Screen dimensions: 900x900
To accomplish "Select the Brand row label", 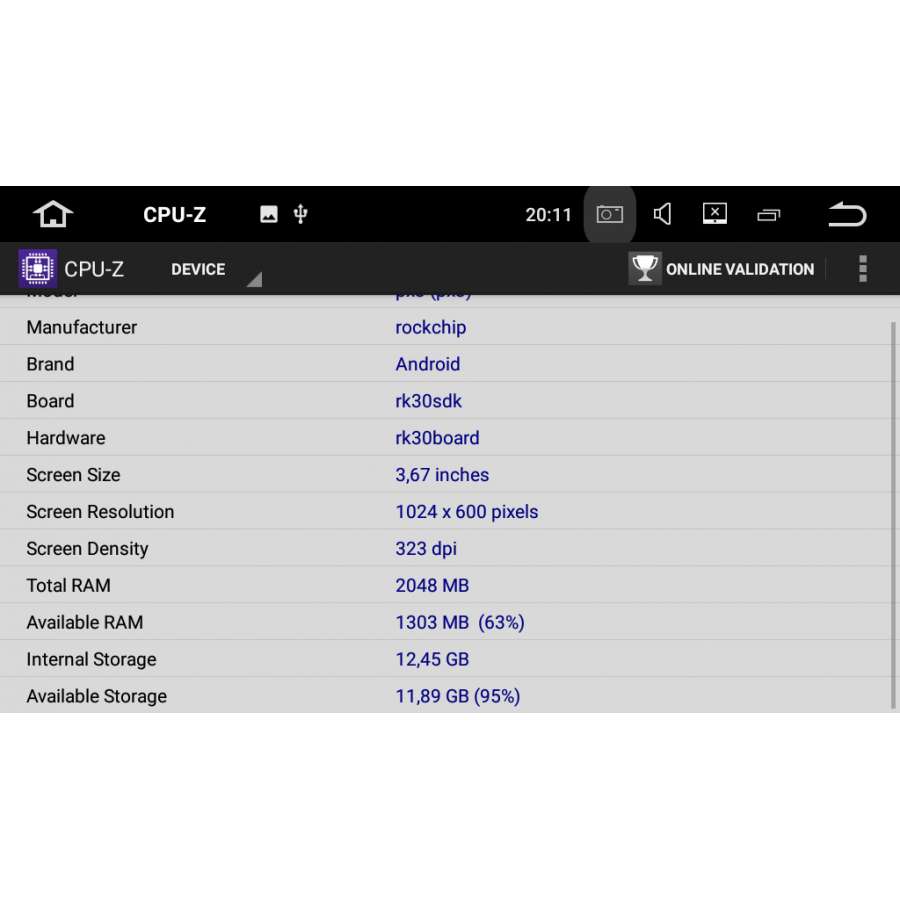I will point(50,364).
